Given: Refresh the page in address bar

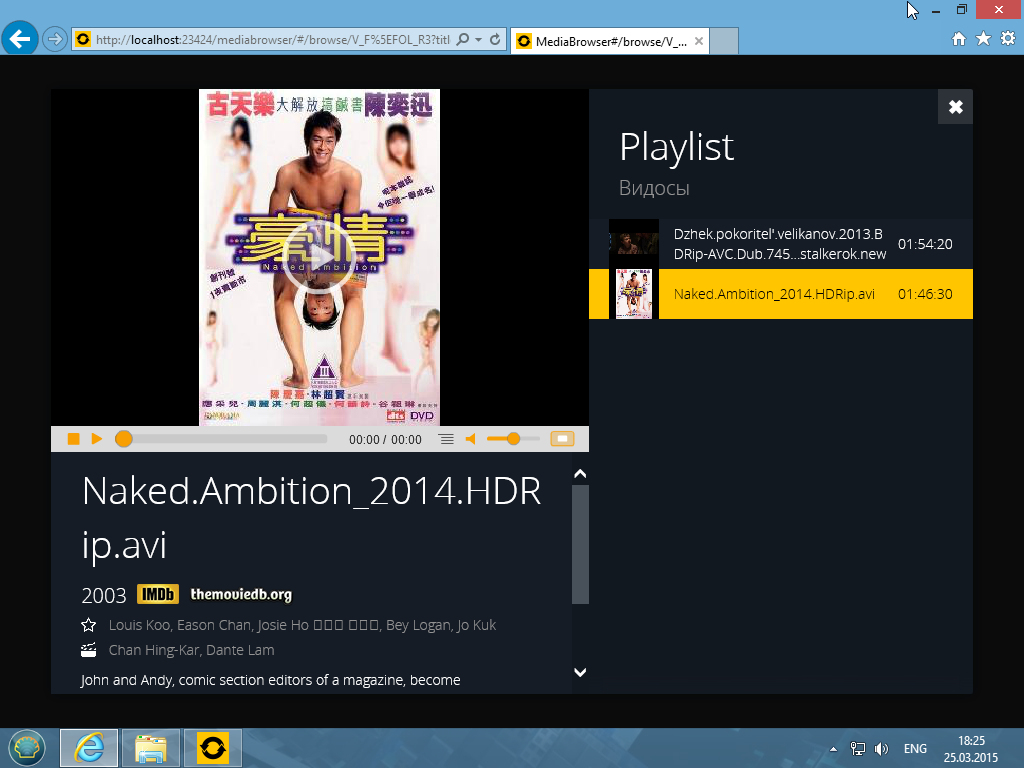Looking at the screenshot, I should [495, 40].
